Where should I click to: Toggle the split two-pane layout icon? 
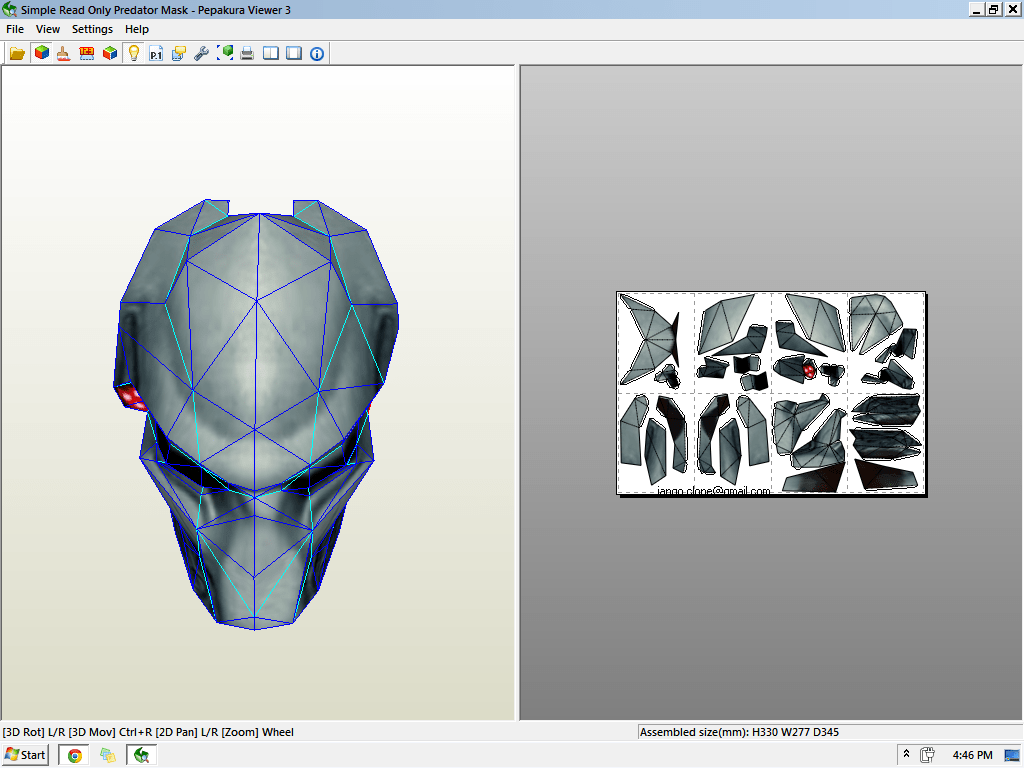(x=271, y=53)
